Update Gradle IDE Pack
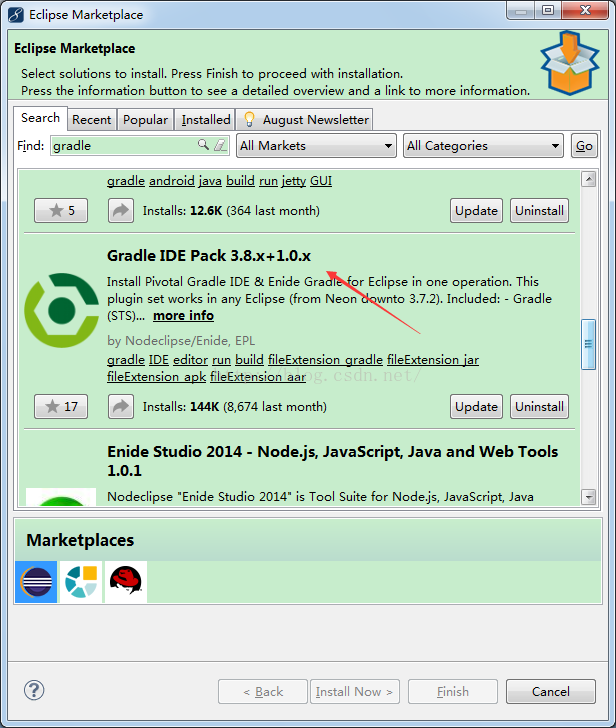 click(476, 406)
